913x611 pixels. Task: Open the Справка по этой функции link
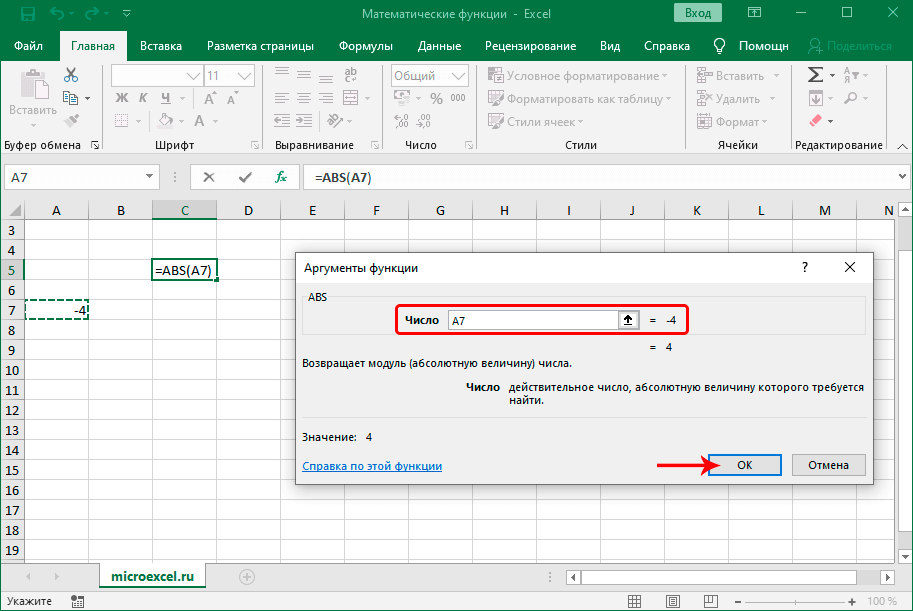click(x=372, y=466)
